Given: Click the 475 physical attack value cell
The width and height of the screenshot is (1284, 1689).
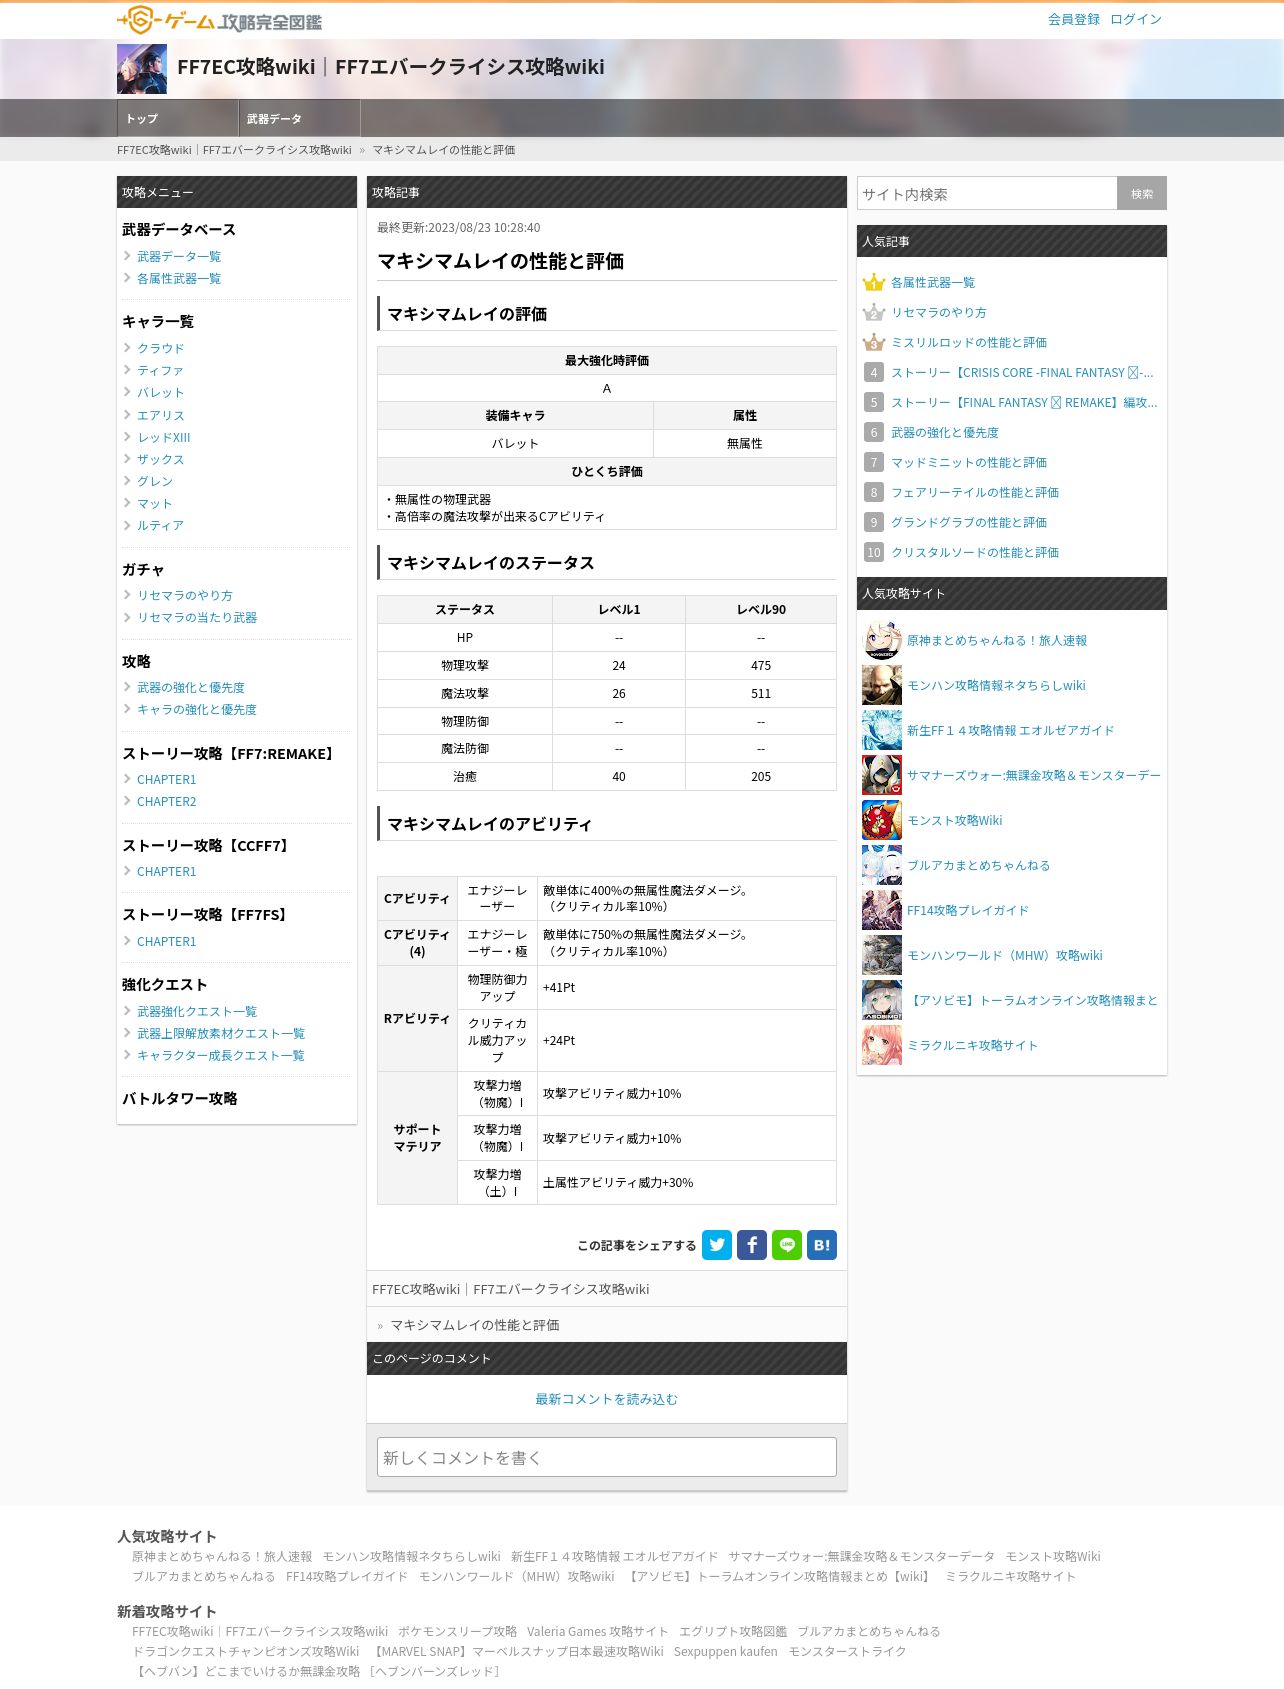Looking at the screenshot, I should click(761, 665).
